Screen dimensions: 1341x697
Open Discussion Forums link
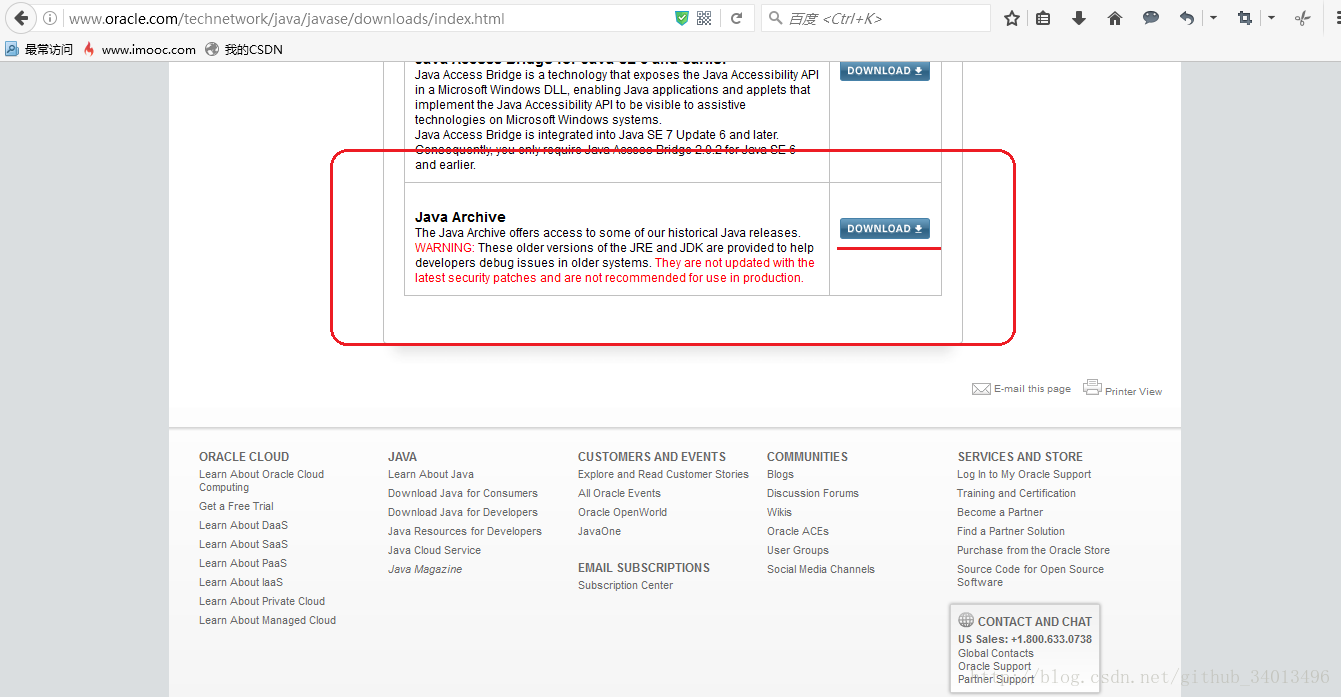click(x=813, y=494)
